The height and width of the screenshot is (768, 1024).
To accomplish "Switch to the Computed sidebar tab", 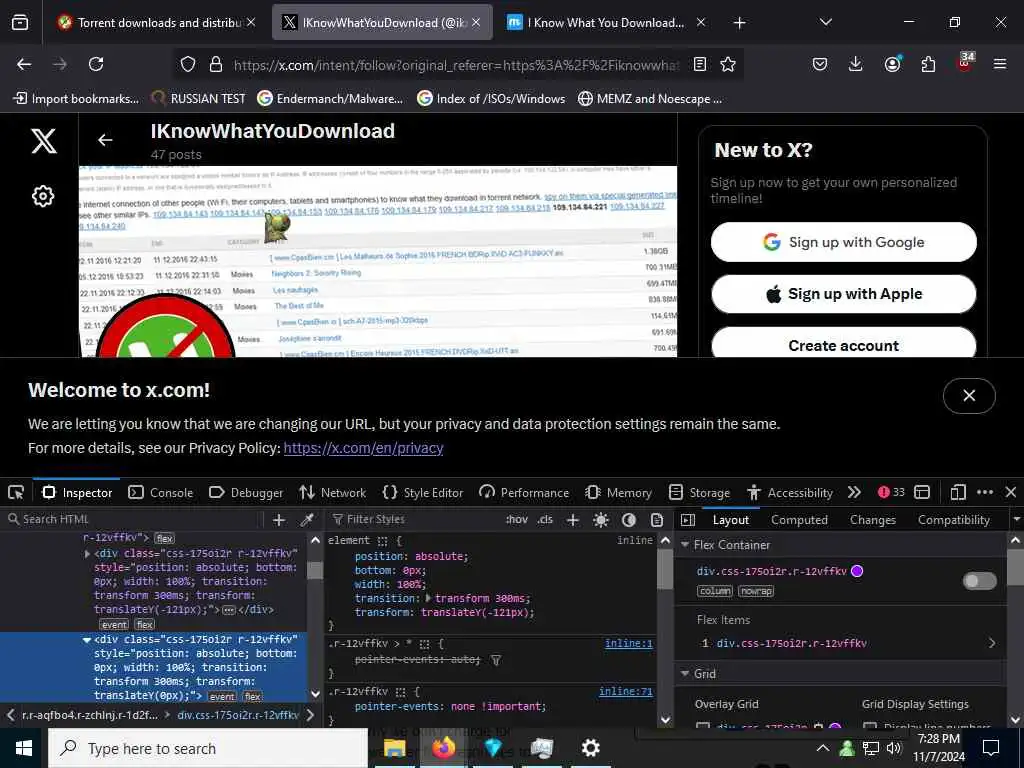I will [799, 520].
